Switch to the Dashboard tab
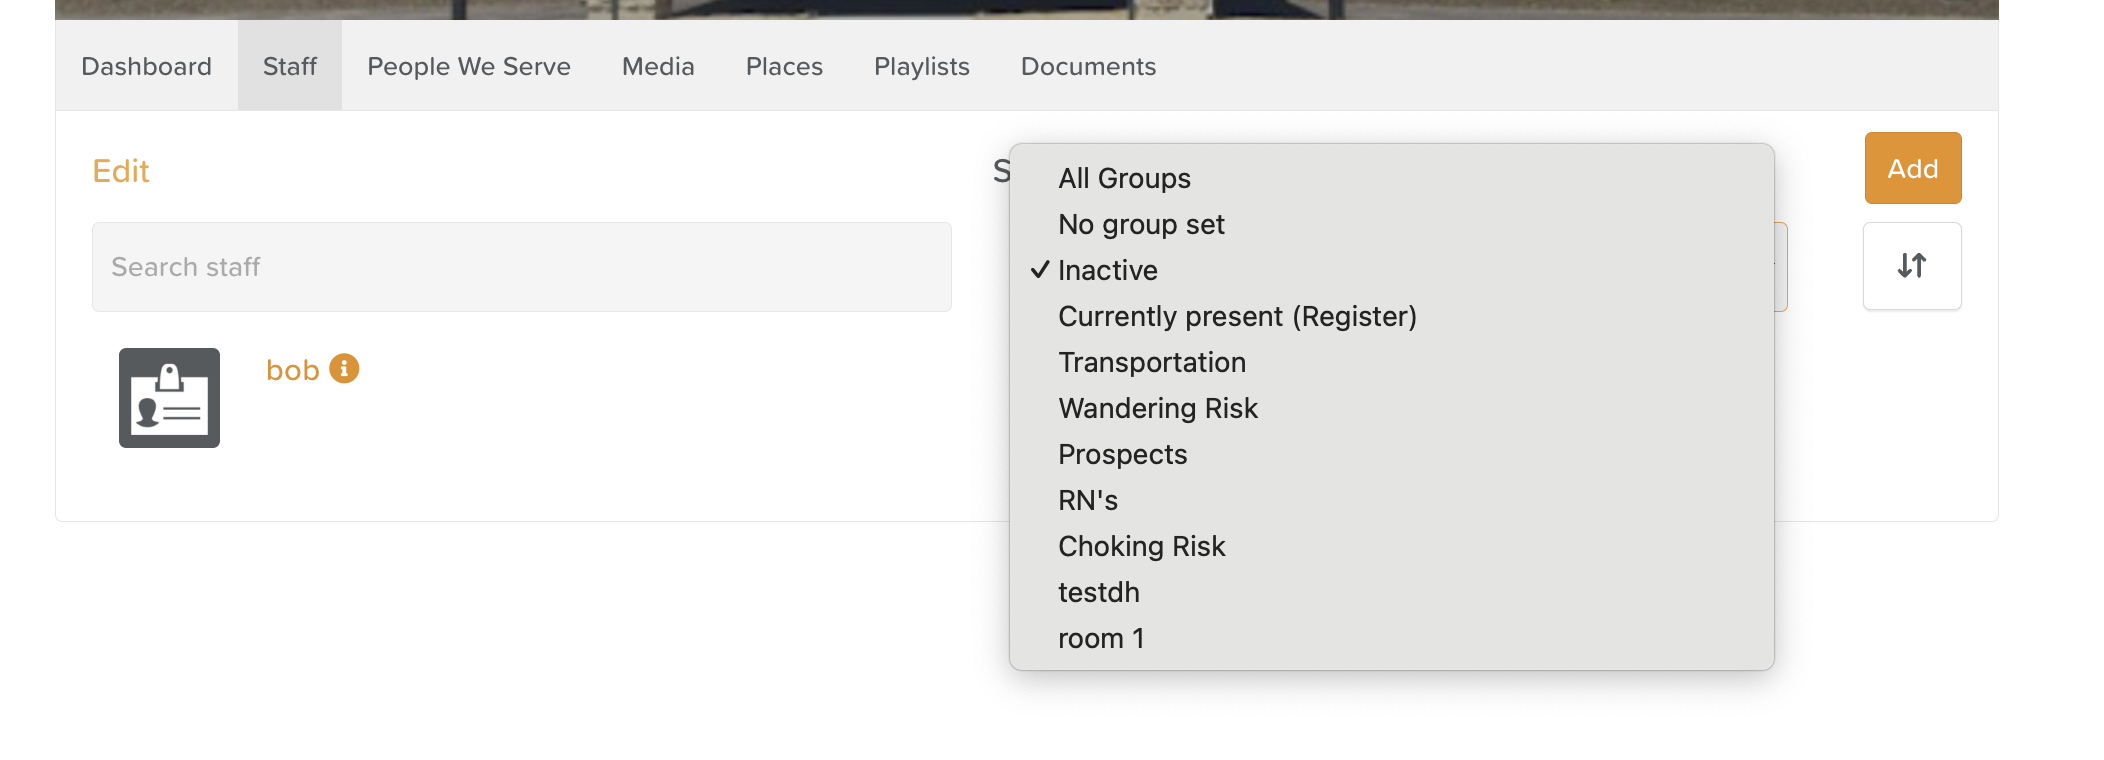2104x760 pixels. (146, 66)
